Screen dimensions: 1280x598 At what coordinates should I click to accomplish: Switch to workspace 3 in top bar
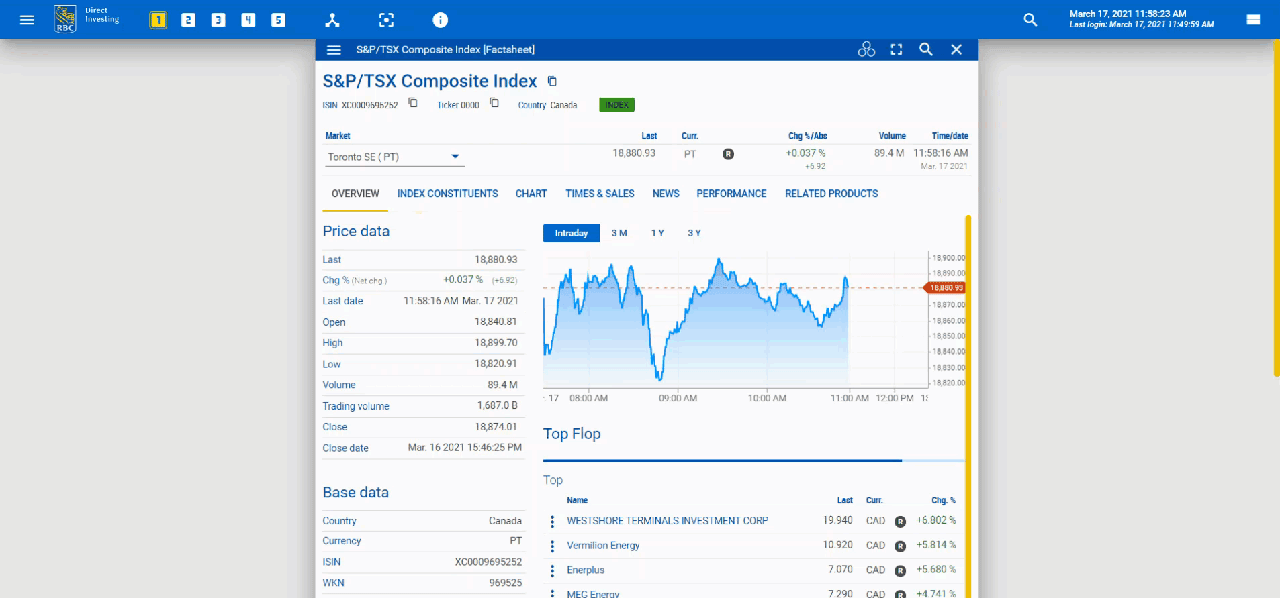(218, 20)
